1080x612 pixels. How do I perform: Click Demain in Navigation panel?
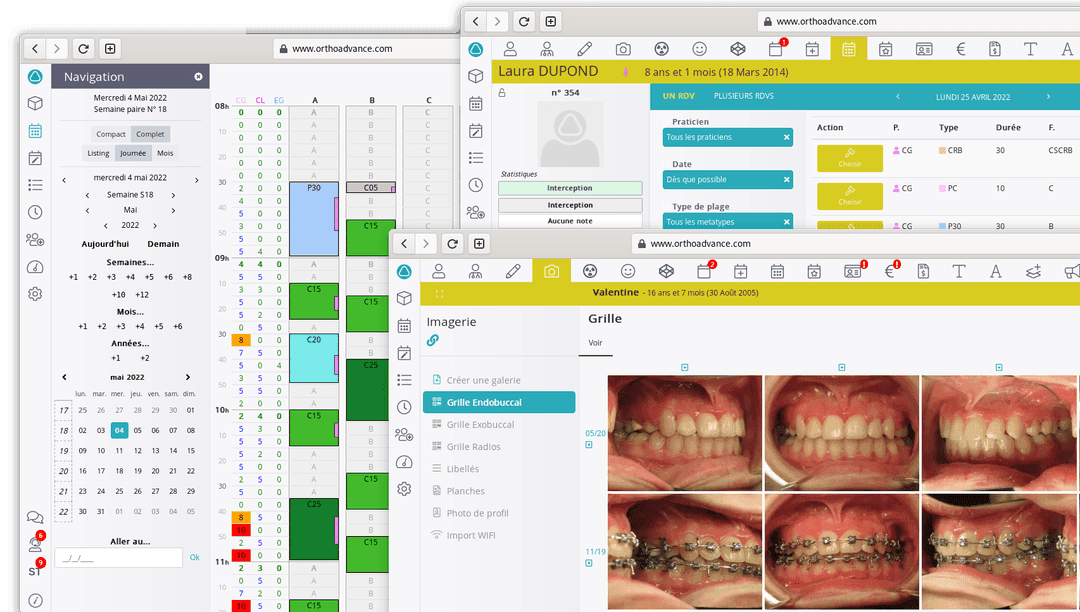click(x=163, y=244)
